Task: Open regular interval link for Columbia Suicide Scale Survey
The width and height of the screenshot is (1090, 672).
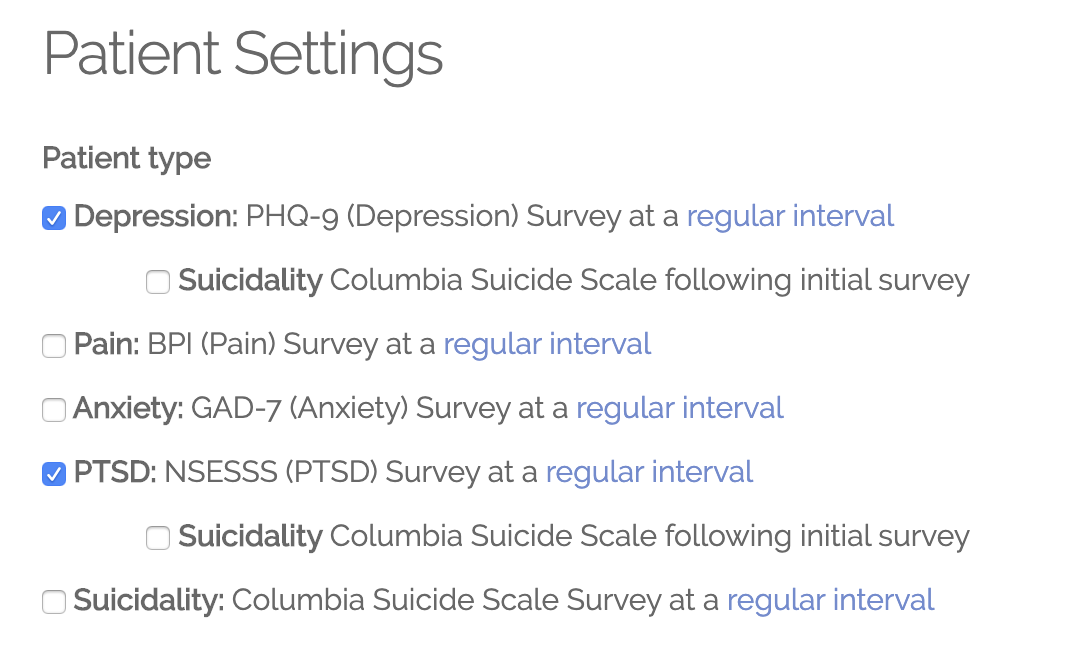Action: tap(830, 600)
